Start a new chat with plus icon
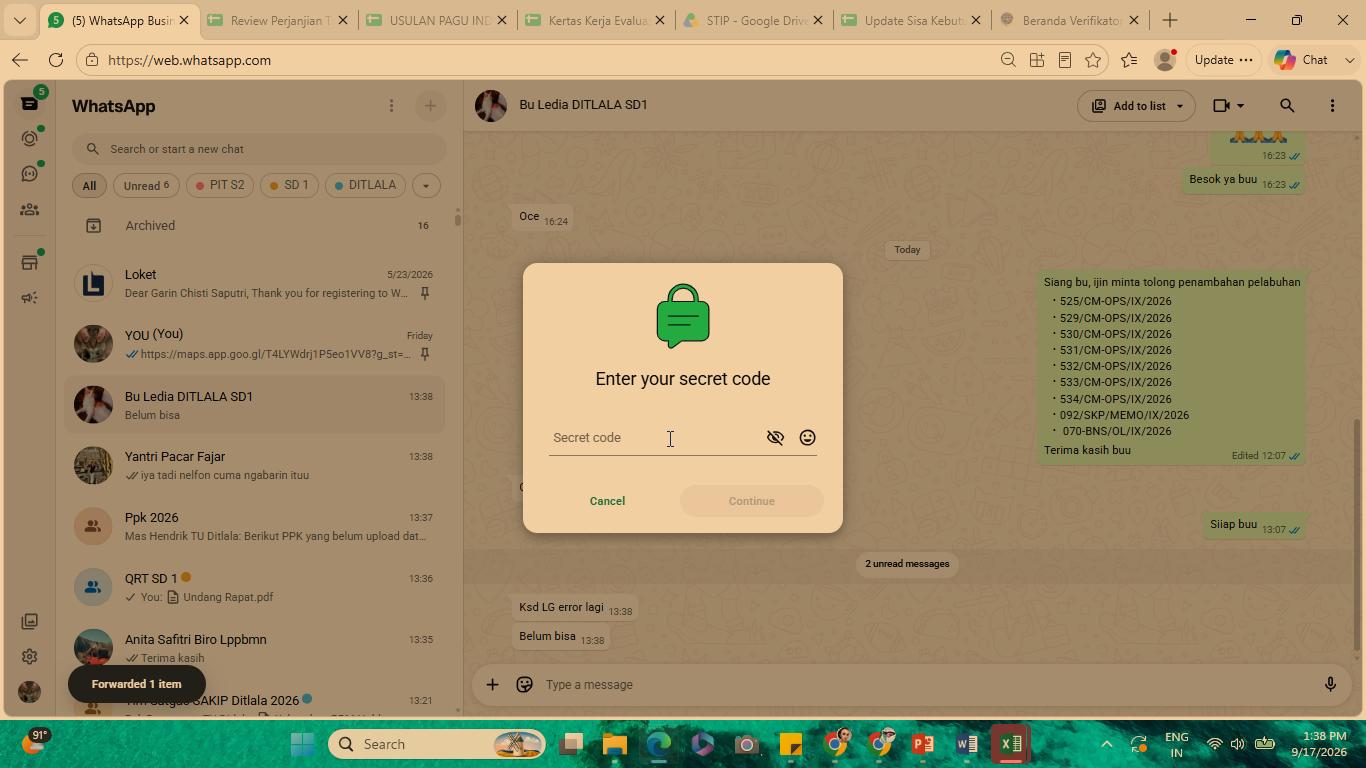 (430, 106)
